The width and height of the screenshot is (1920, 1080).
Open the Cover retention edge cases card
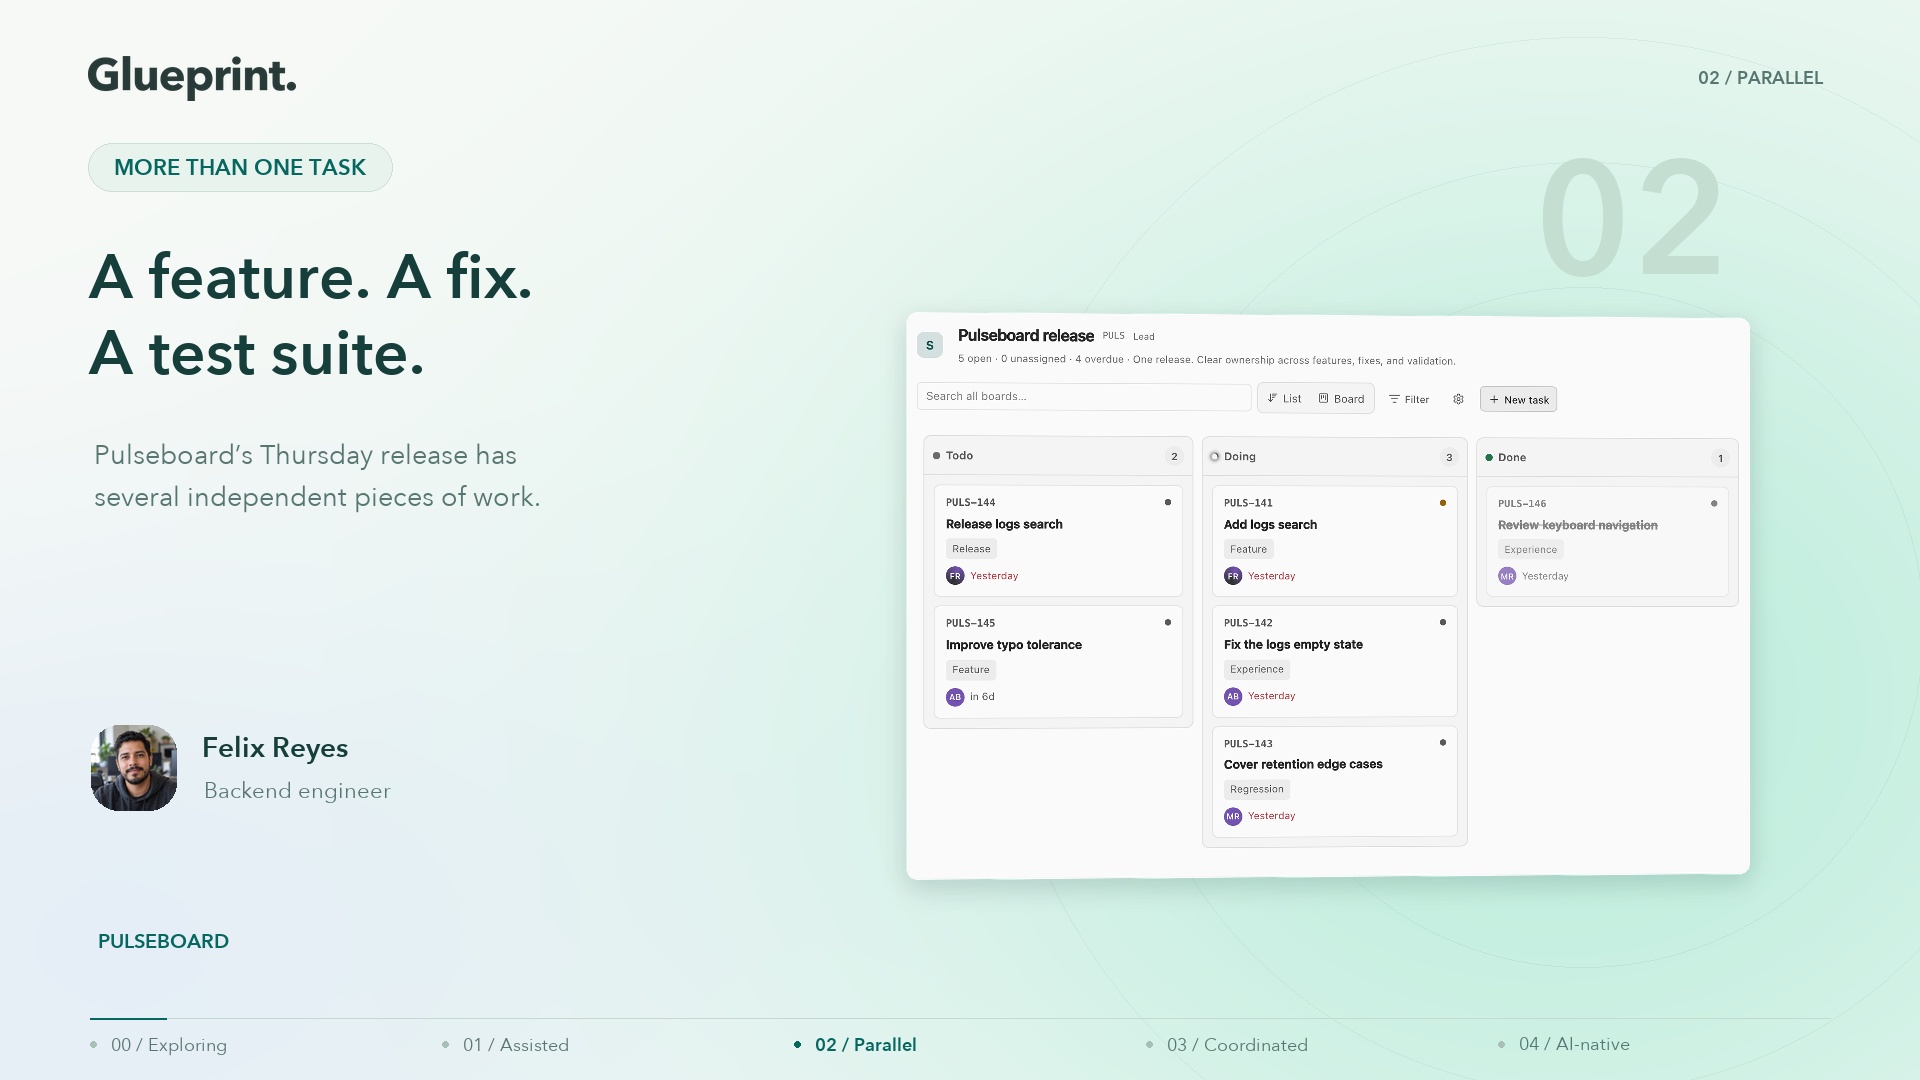coord(1334,781)
